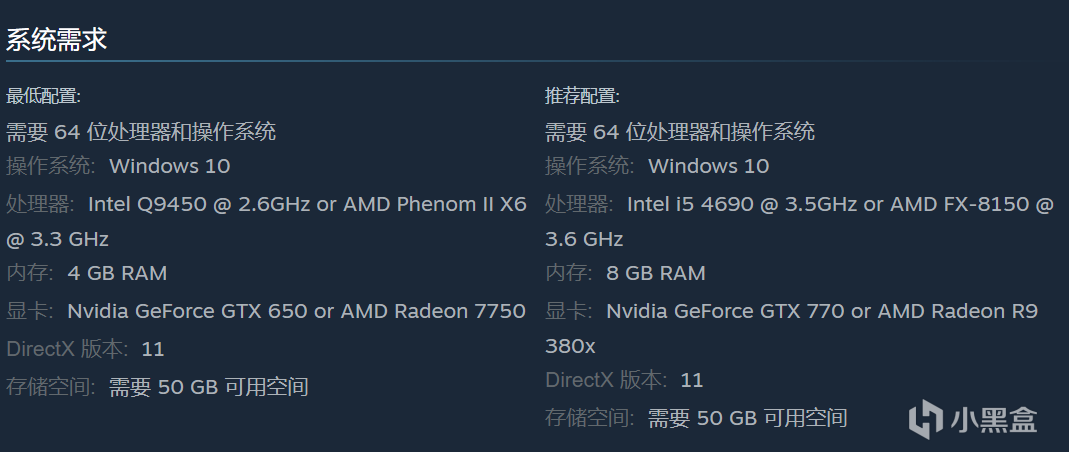Click Windows 10 under minimum configuration
Viewport: 1069px width, 452px height.
pyautogui.click(x=169, y=166)
